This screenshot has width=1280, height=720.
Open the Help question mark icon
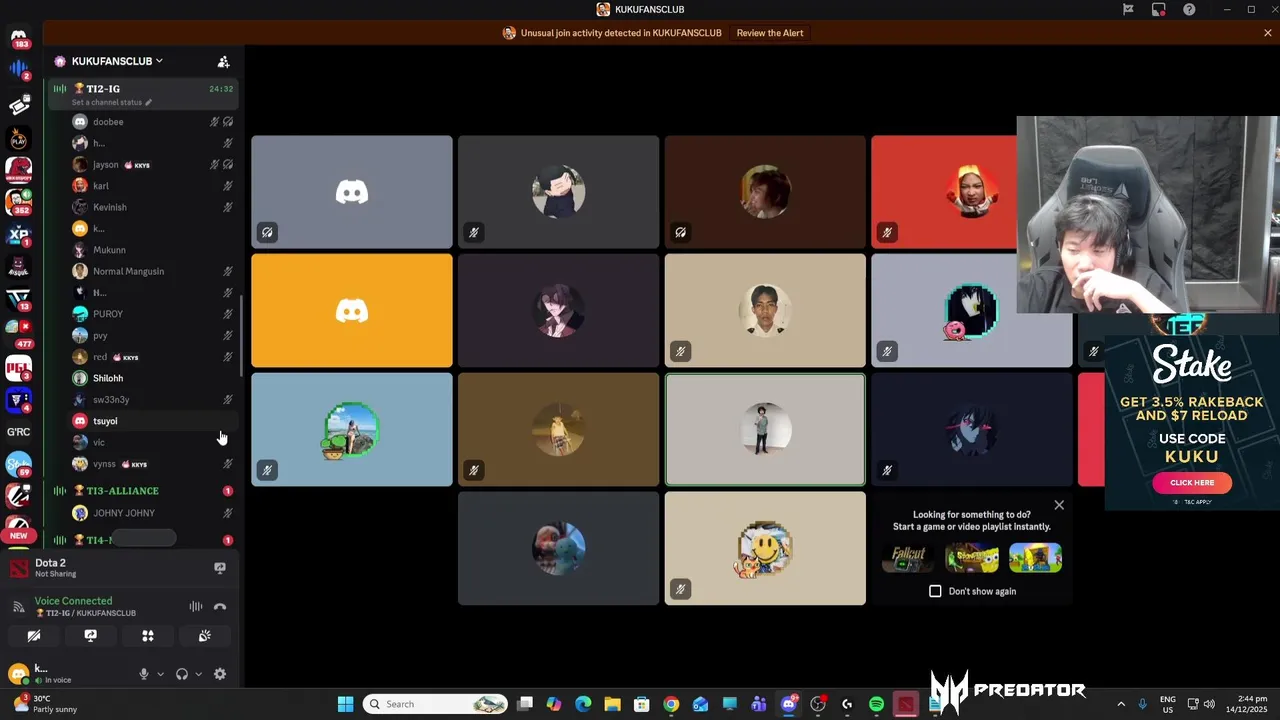click(1189, 10)
